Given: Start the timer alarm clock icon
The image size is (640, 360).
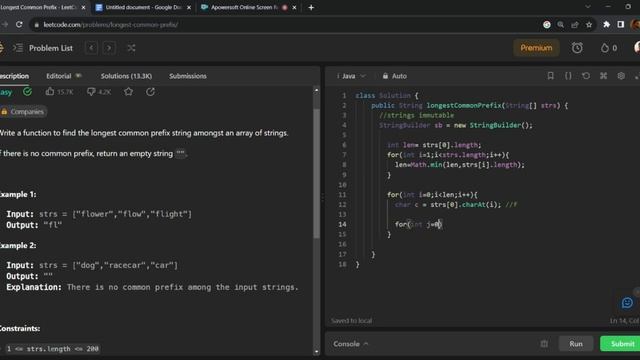Looking at the screenshot, I should (x=577, y=48).
